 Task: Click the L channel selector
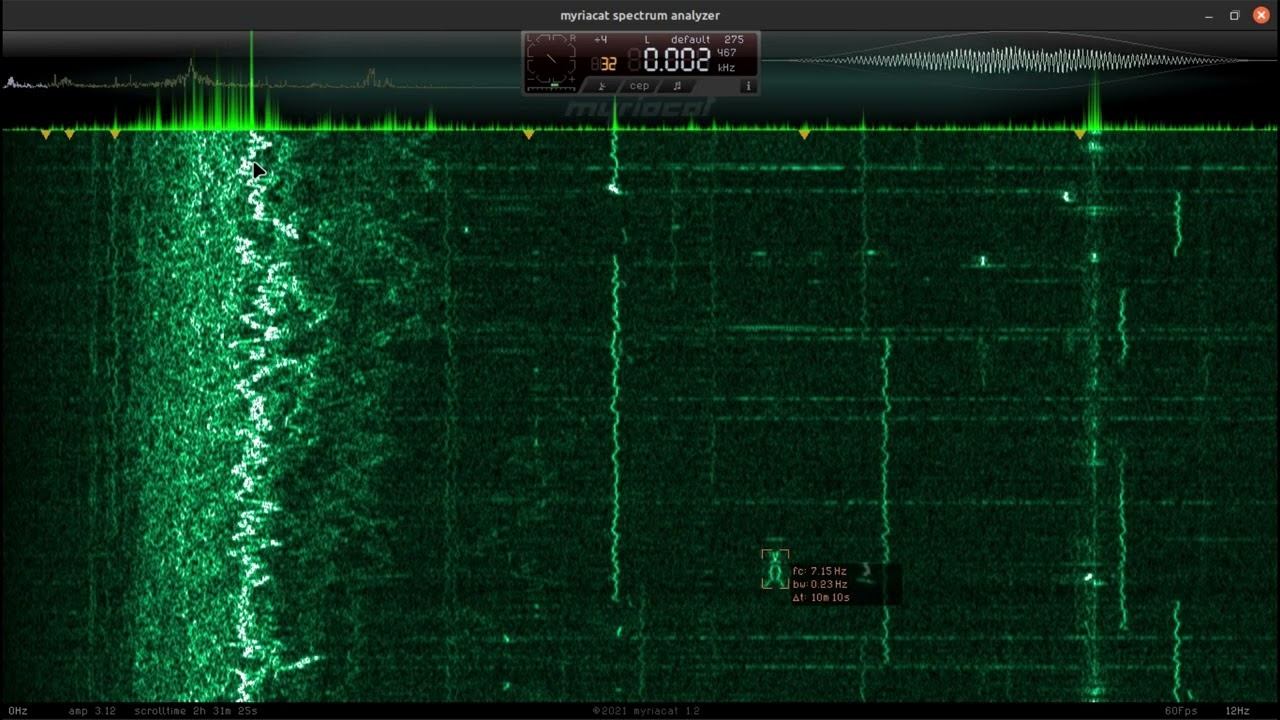647,40
